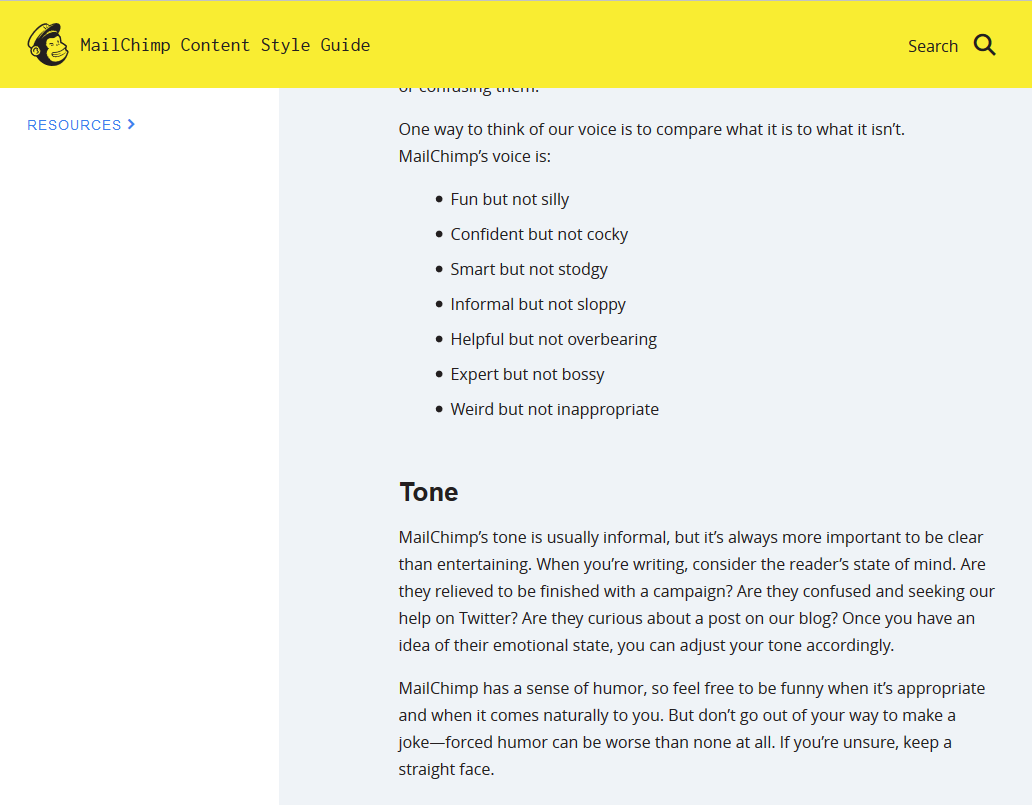
Task: Click paragraph starting "MailChimp has a sense of humor"
Action: (x=692, y=729)
